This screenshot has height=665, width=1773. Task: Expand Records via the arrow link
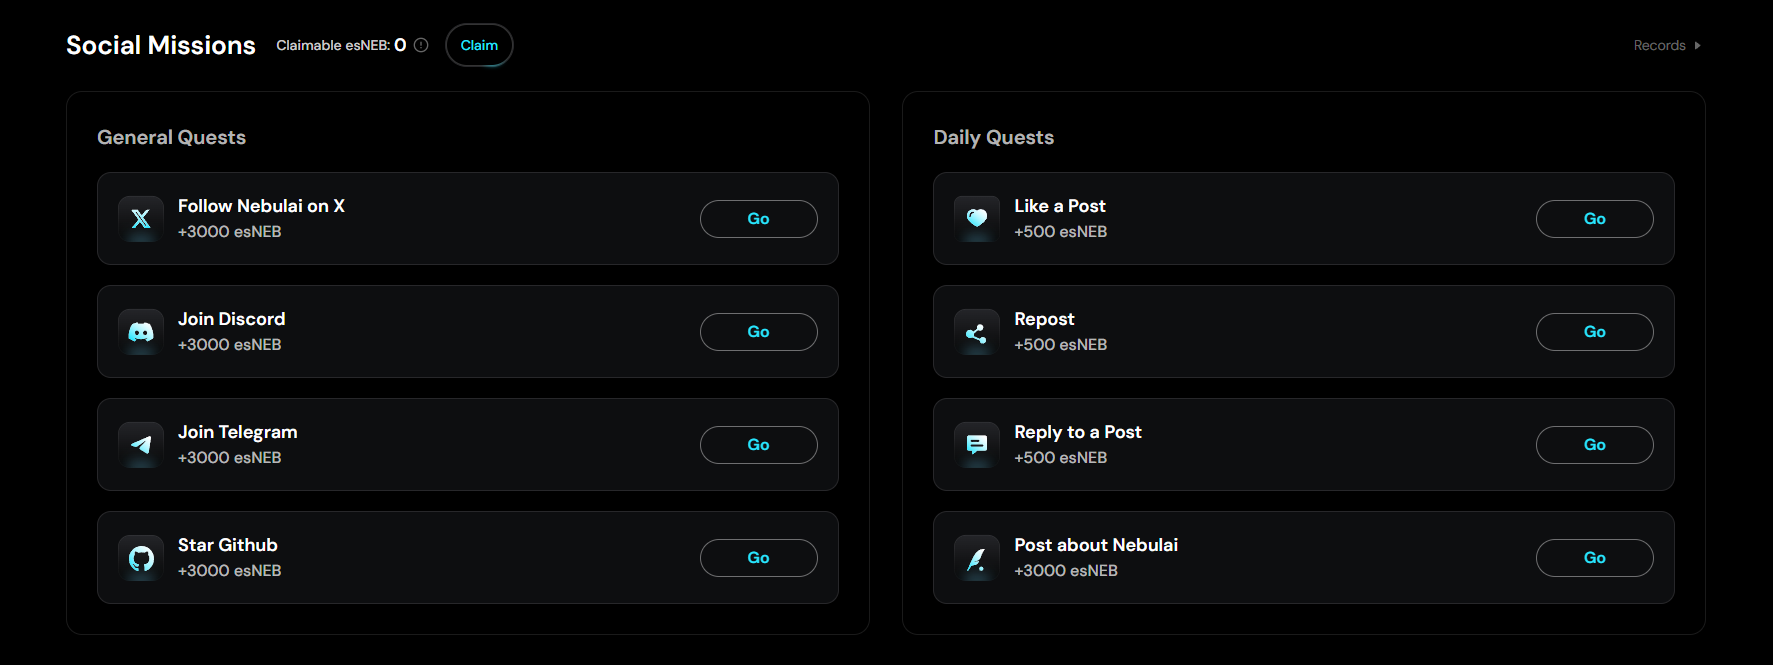click(x=1667, y=45)
